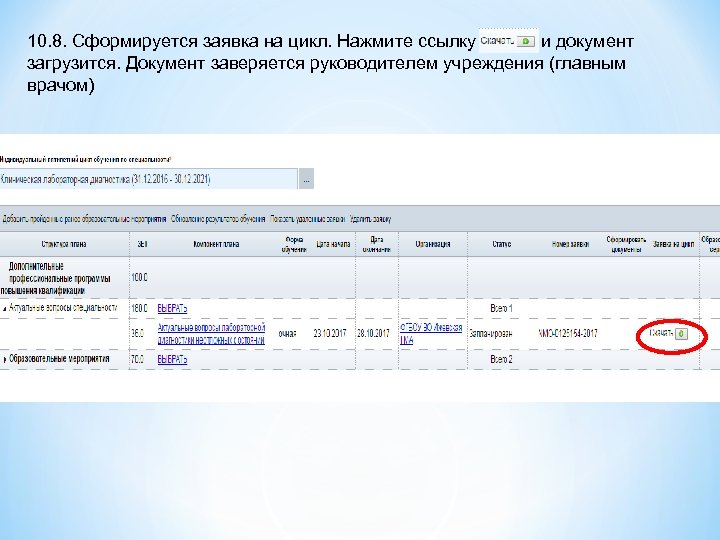Click the Скачать link text in the table
Screen dimensions: 720x540
[x=662, y=333]
